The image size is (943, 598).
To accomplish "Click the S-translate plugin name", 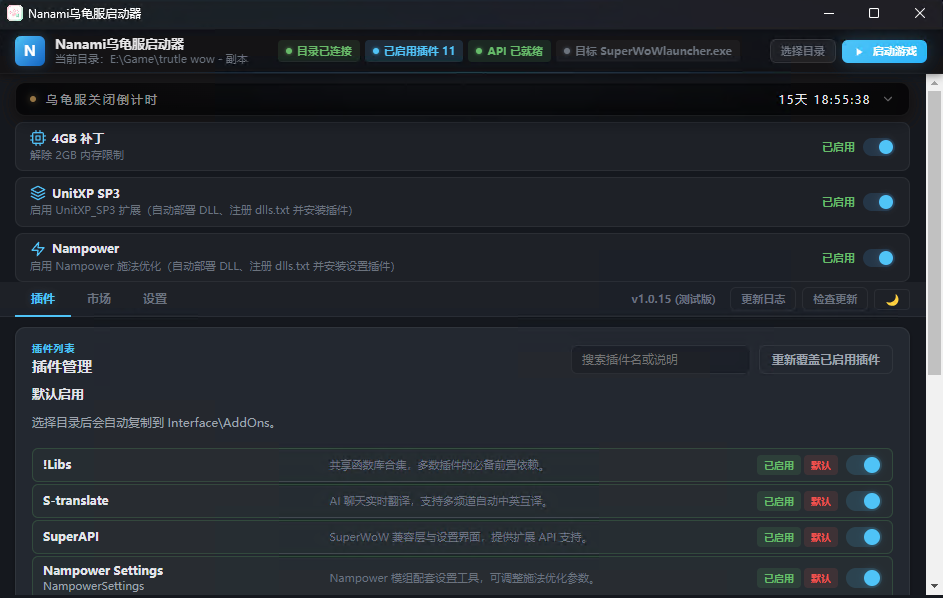I will tap(76, 501).
